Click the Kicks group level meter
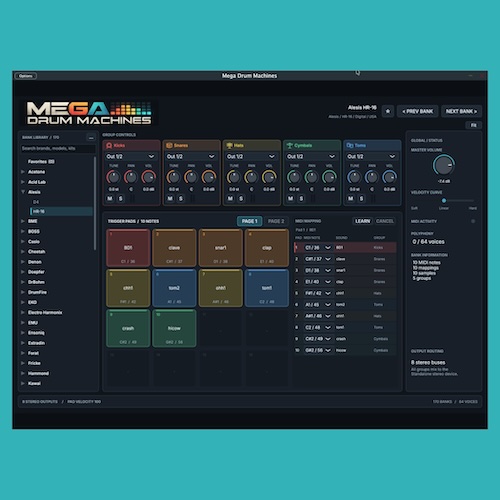 [x=132, y=199]
